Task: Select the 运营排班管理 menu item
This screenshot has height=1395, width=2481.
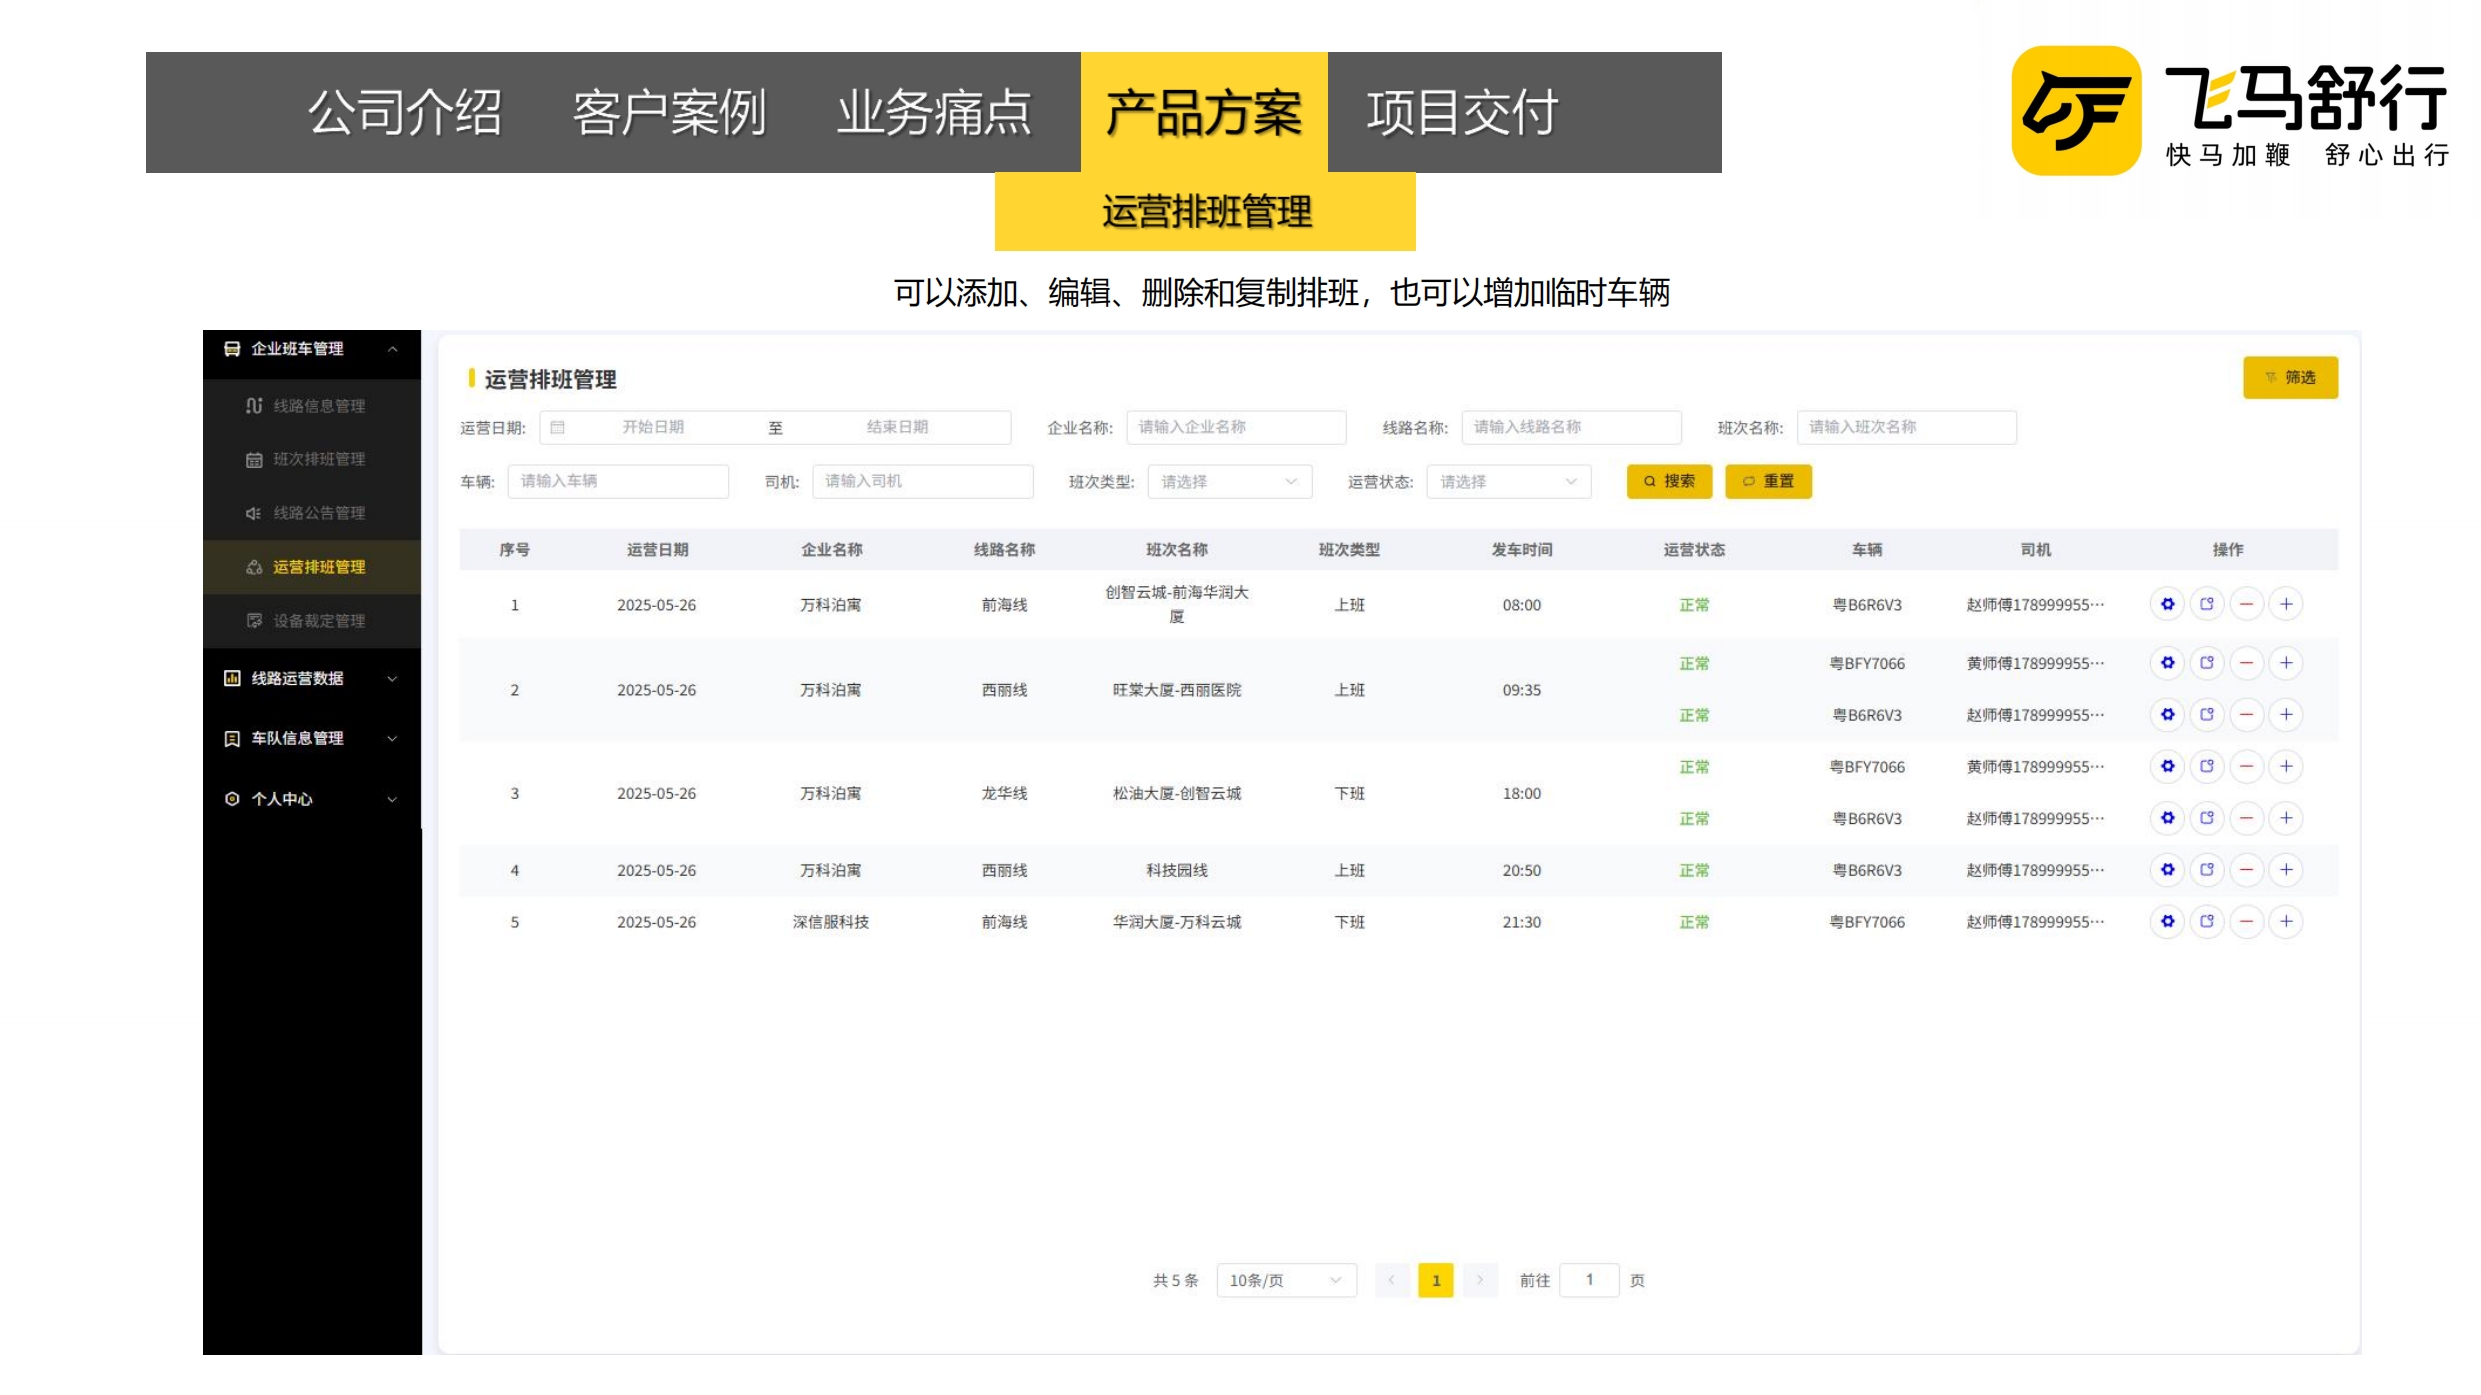Action: coord(312,567)
